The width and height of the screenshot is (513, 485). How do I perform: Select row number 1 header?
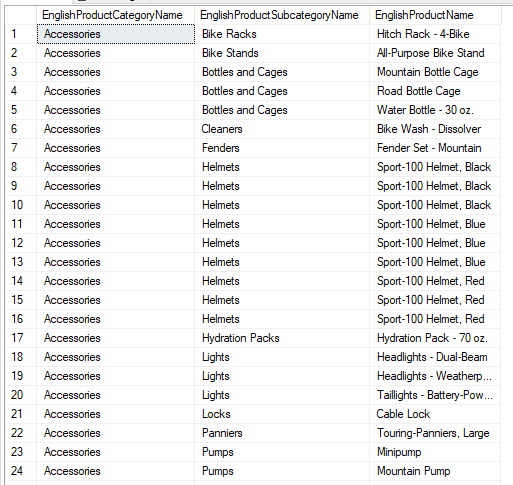tap(21, 34)
